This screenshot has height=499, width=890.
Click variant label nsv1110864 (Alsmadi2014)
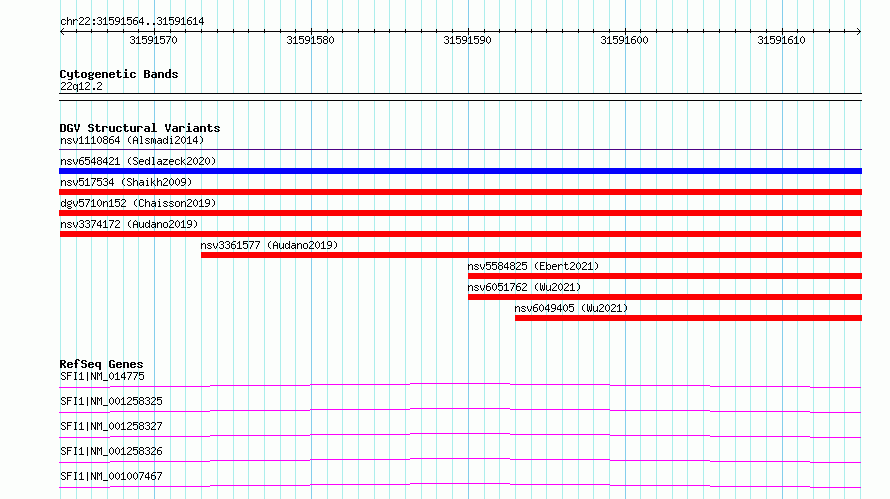132,140
